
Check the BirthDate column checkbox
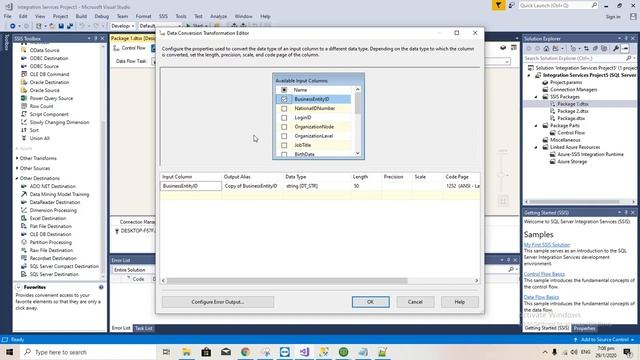pyautogui.click(x=284, y=154)
